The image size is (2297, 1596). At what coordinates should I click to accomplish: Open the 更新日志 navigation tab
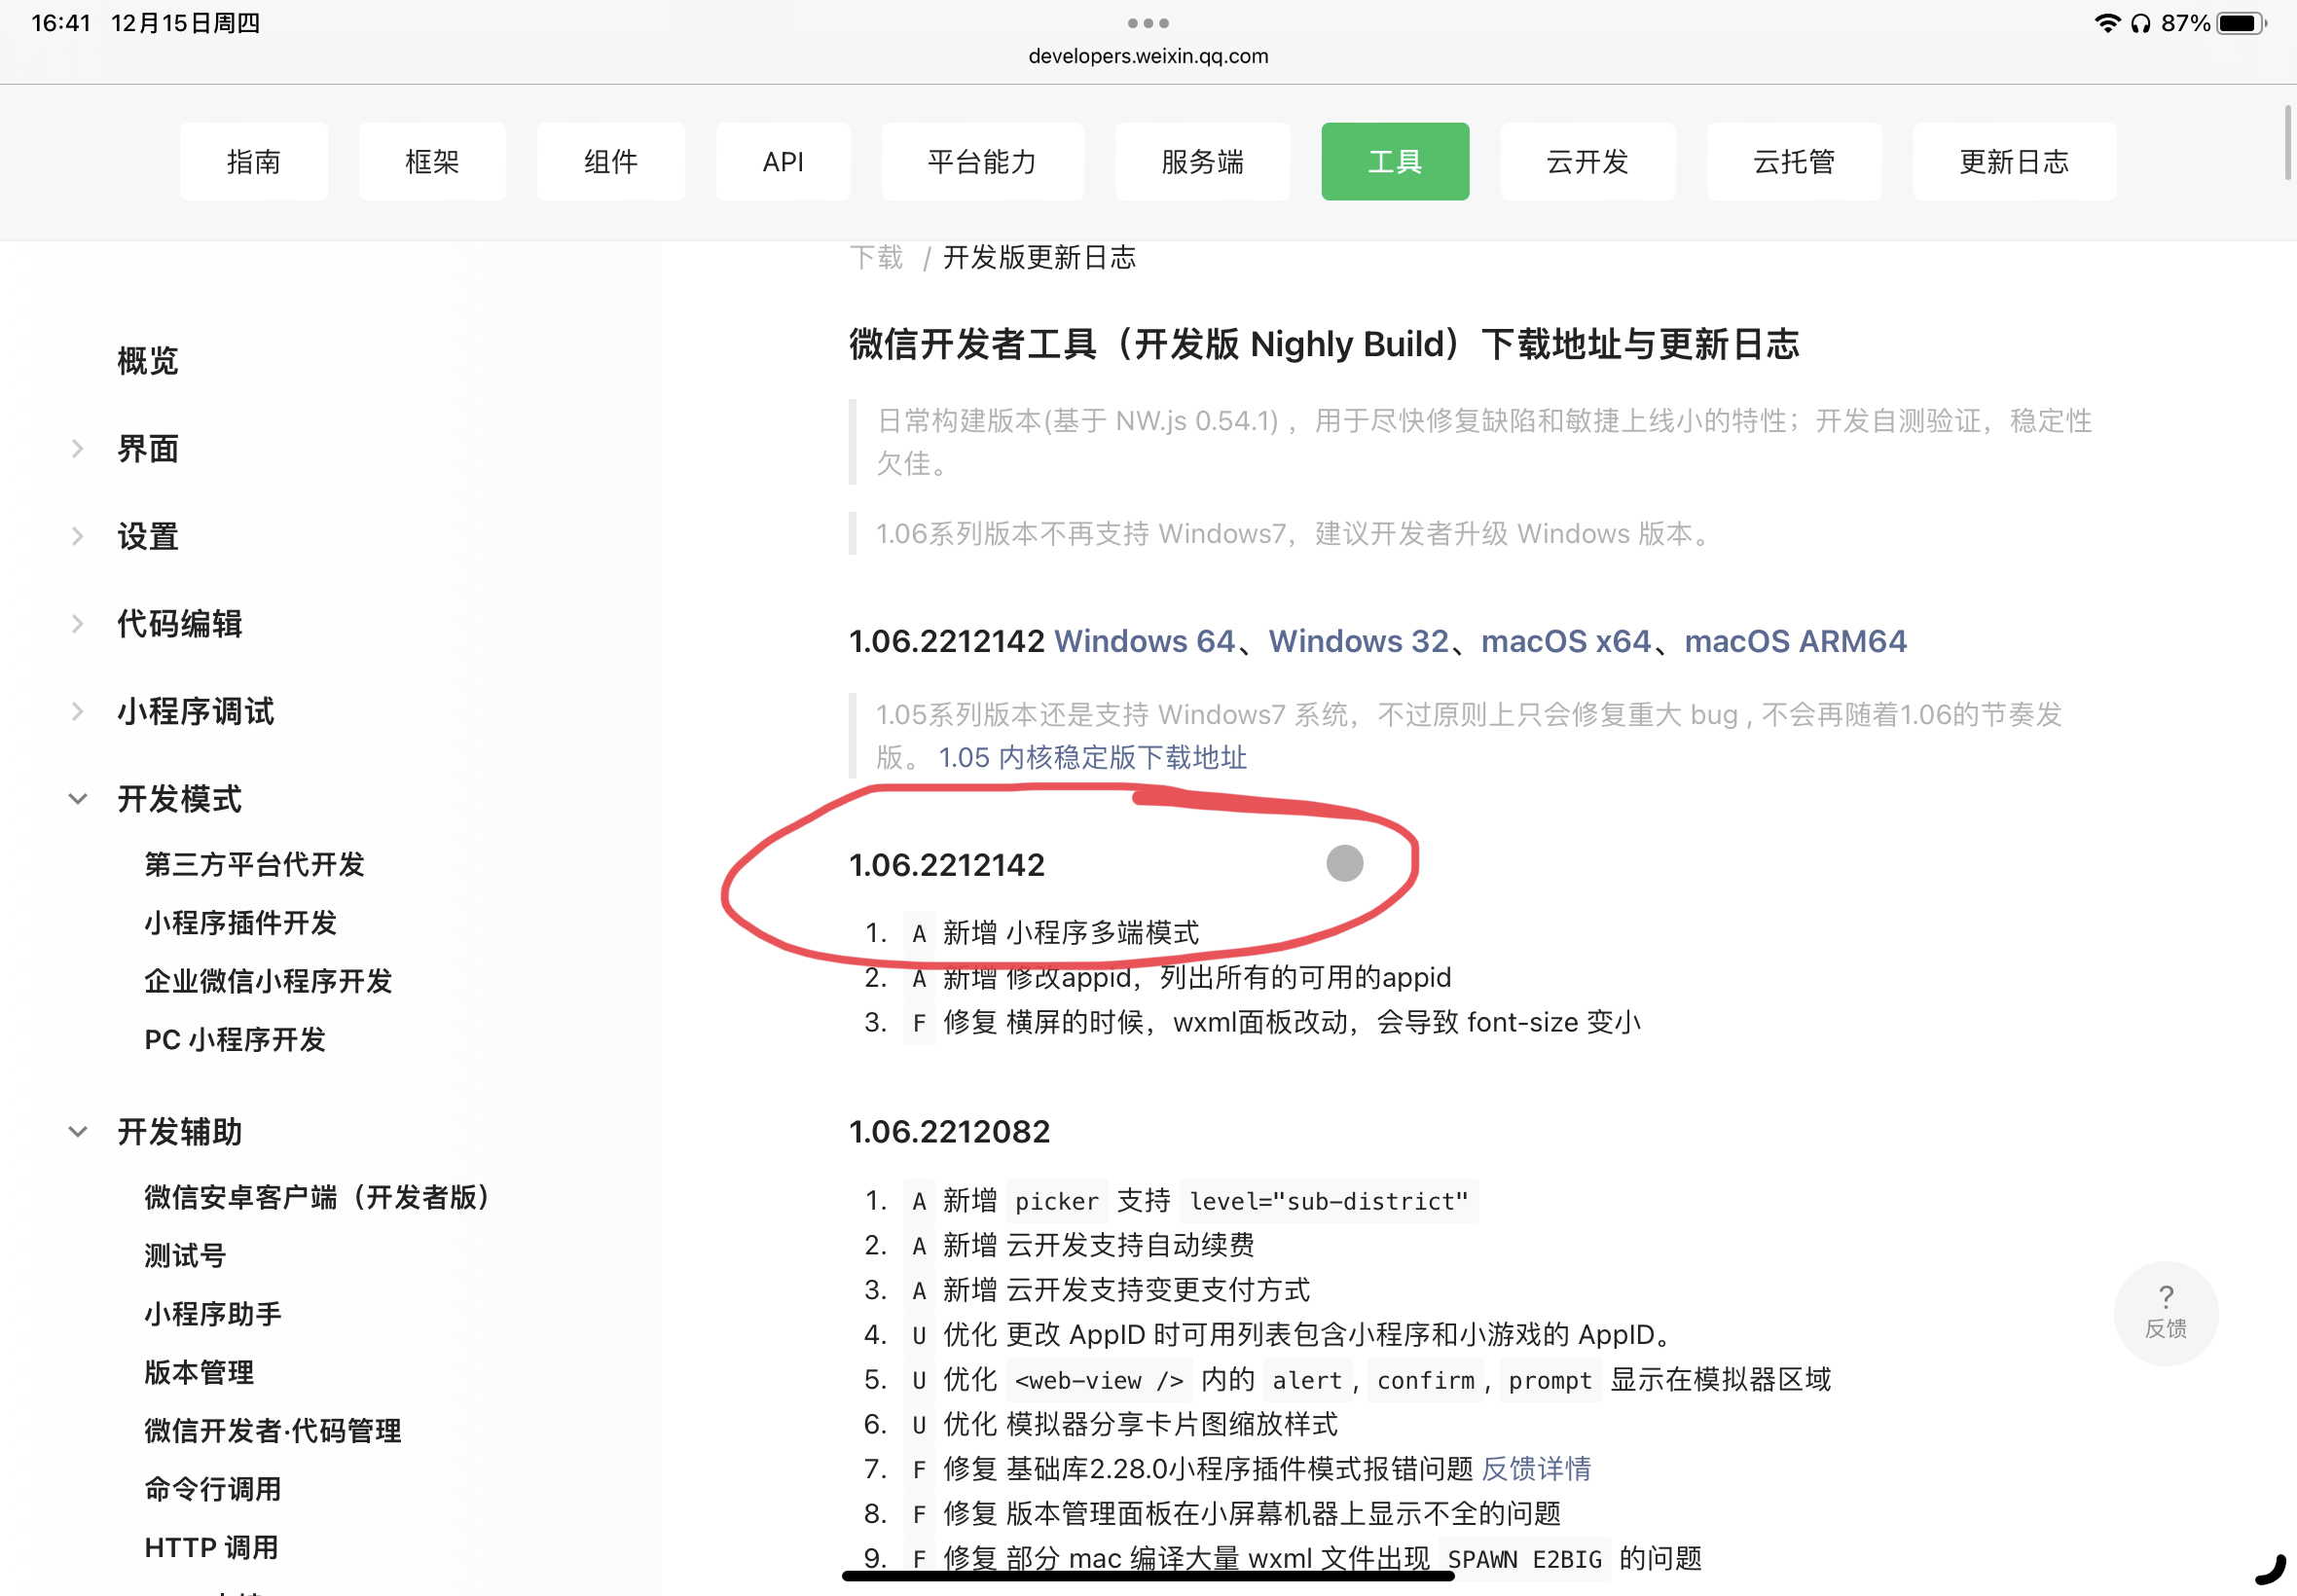2013,162
